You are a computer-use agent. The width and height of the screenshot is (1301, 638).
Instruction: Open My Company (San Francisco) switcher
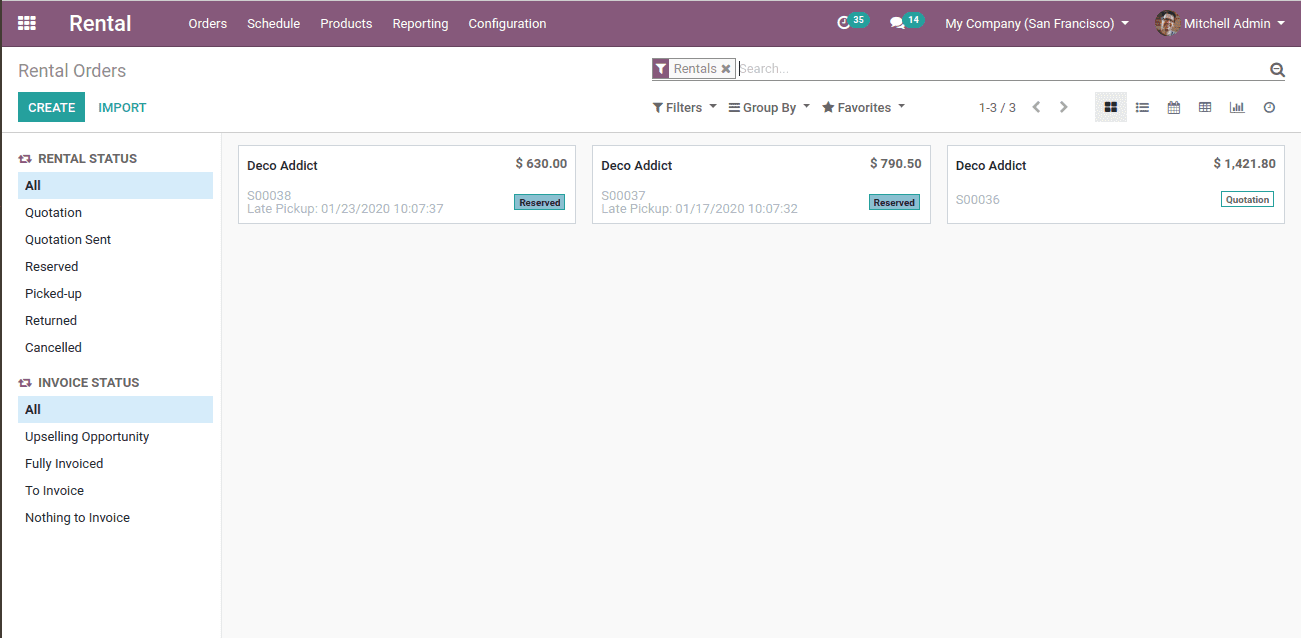click(1037, 23)
